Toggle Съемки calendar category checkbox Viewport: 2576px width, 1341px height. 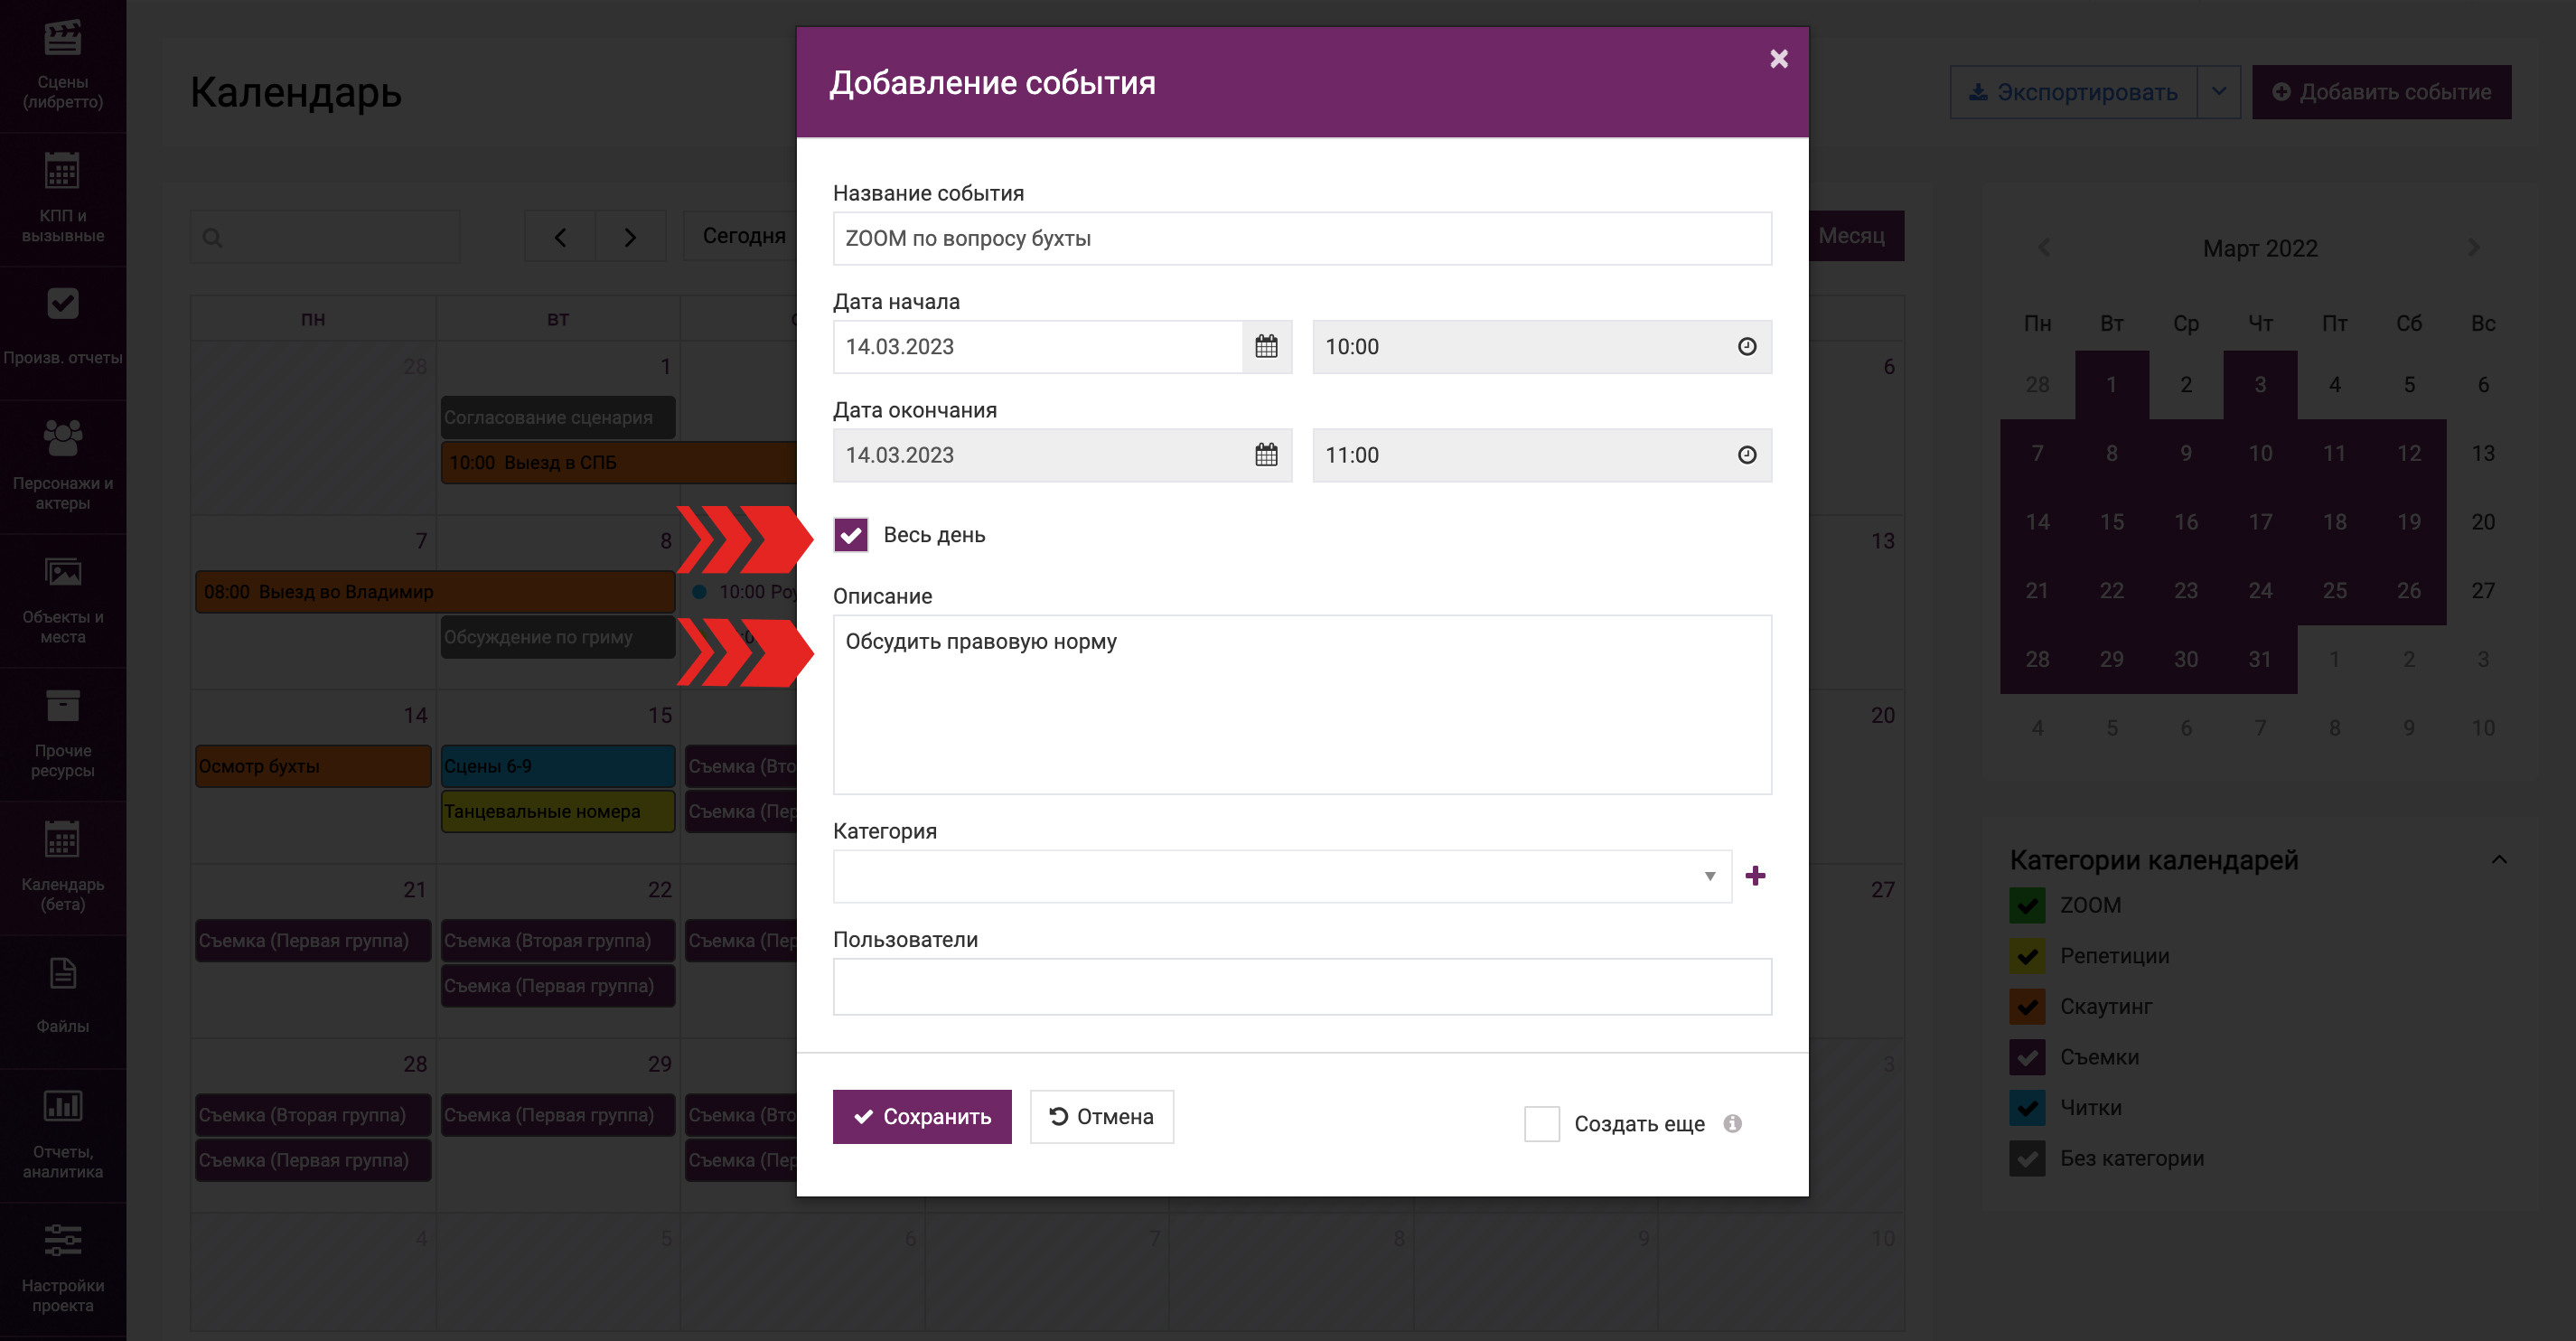tap(2027, 1057)
